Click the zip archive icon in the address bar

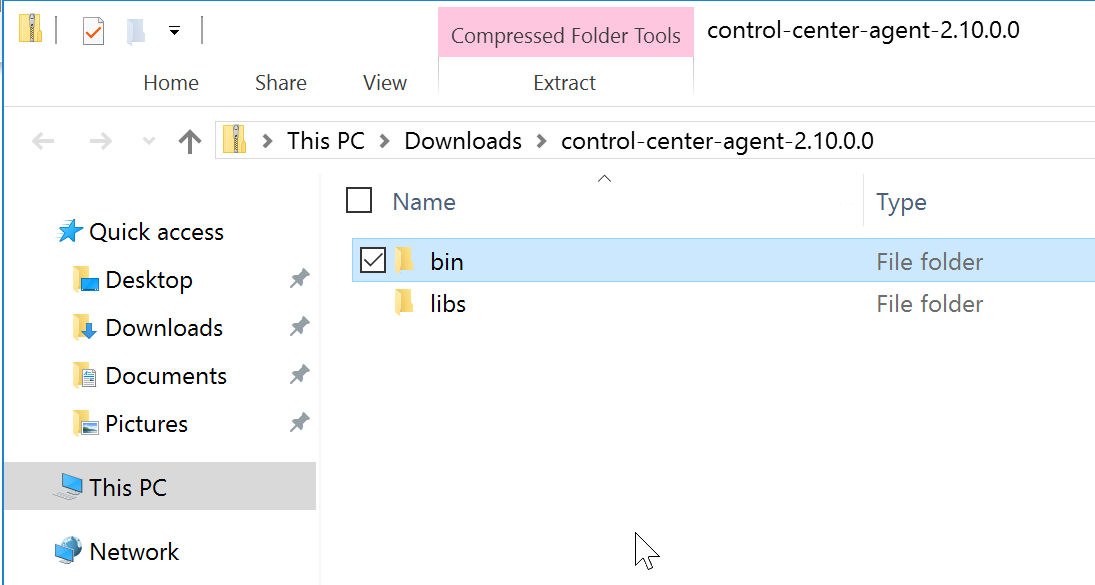(233, 140)
